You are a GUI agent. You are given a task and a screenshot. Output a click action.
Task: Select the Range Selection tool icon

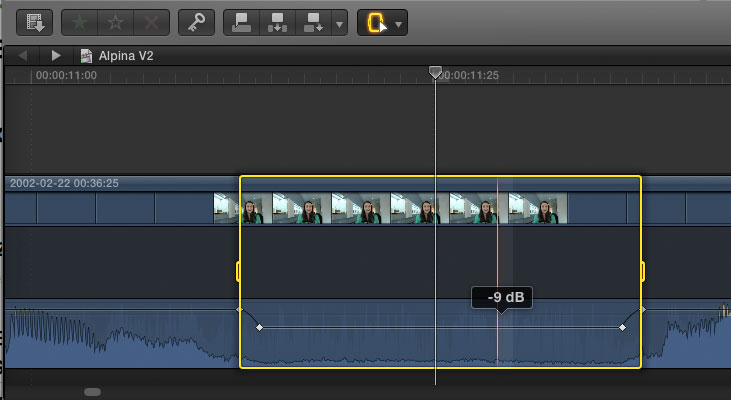[376, 22]
